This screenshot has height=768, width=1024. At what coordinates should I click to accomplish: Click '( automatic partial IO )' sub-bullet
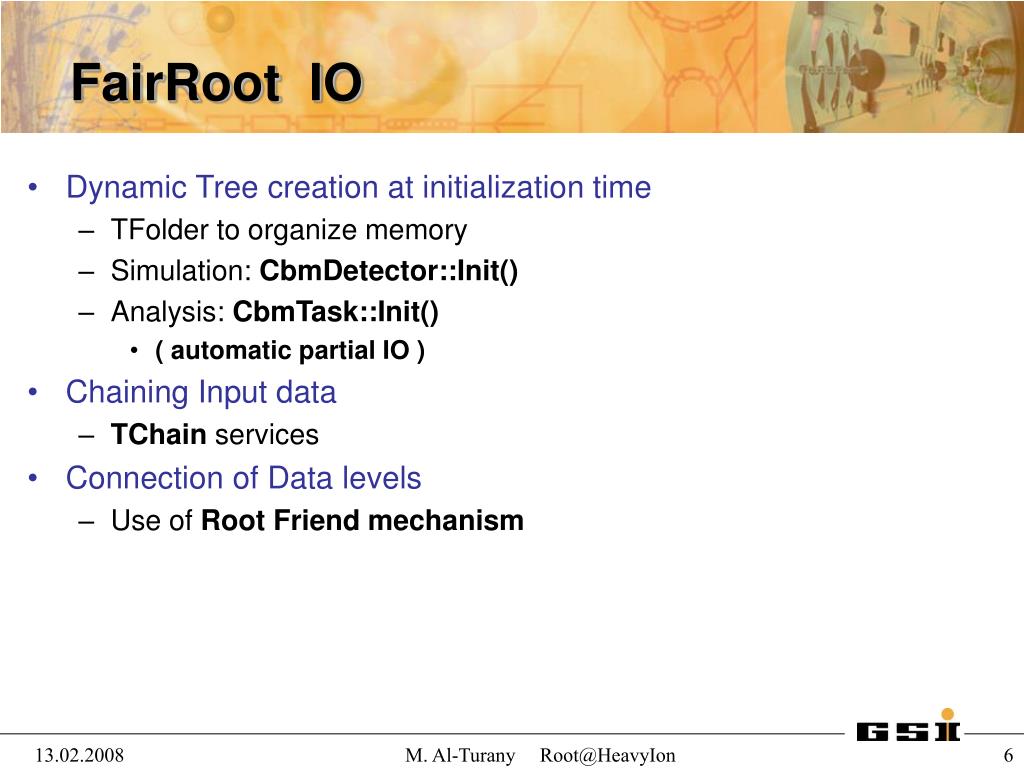click(x=290, y=351)
